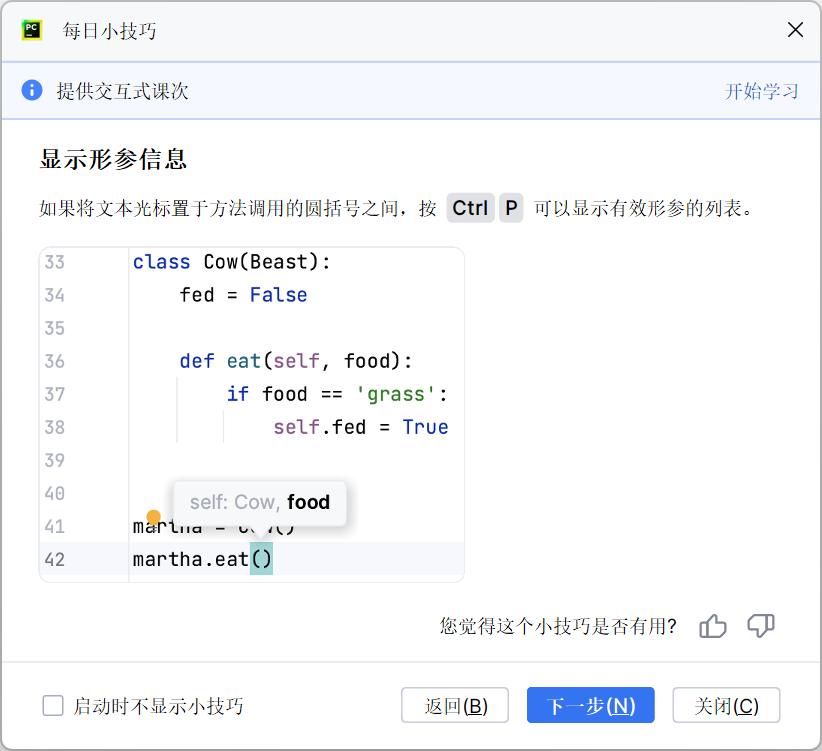Go to next tip with 下一步(N)
The image size is (822, 751).
click(590, 706)
